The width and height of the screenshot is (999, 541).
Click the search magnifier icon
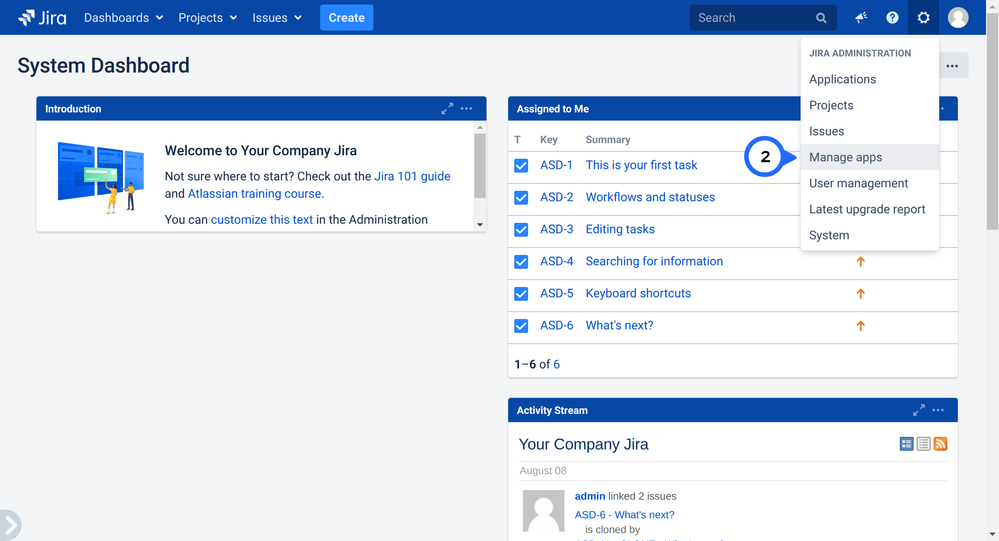point(821,18)
